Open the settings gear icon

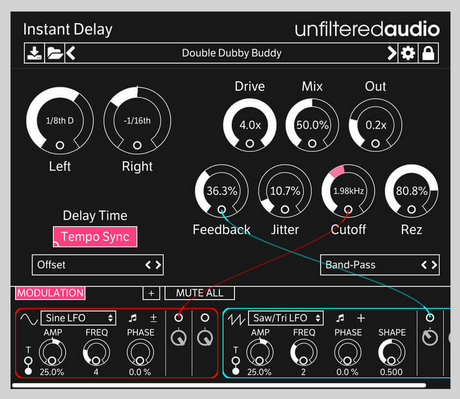[x=408, y=53]
